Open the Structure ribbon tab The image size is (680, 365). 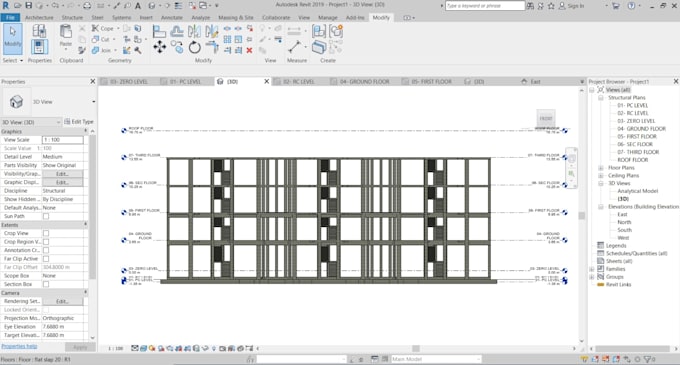point(72,18)
